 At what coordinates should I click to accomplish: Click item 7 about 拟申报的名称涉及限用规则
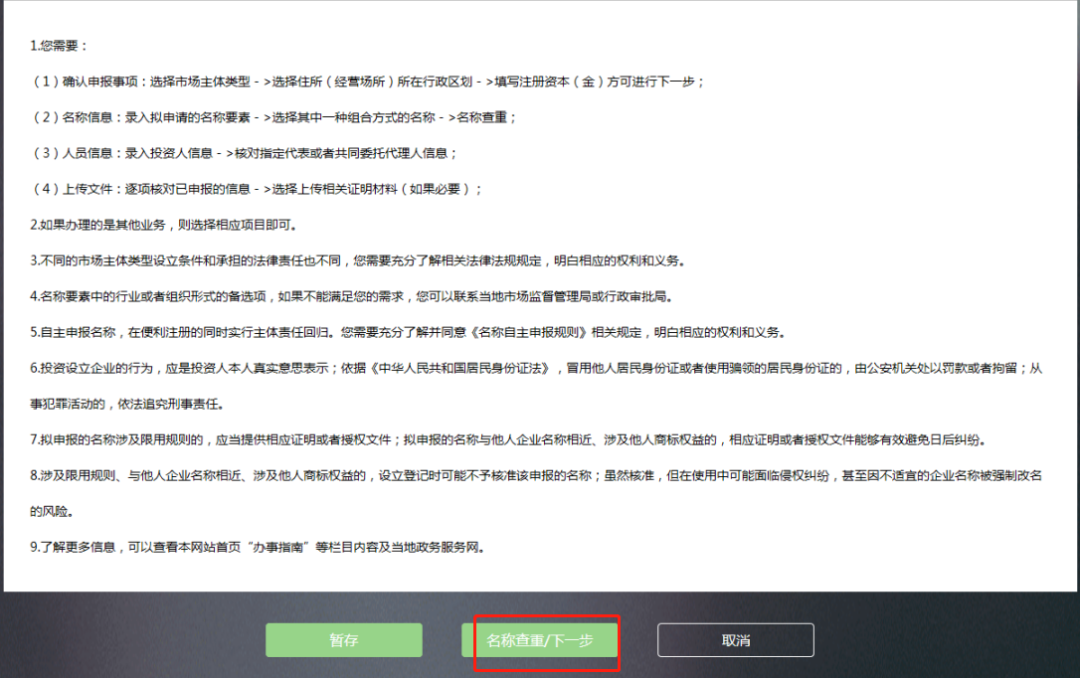tap(513, 440)
